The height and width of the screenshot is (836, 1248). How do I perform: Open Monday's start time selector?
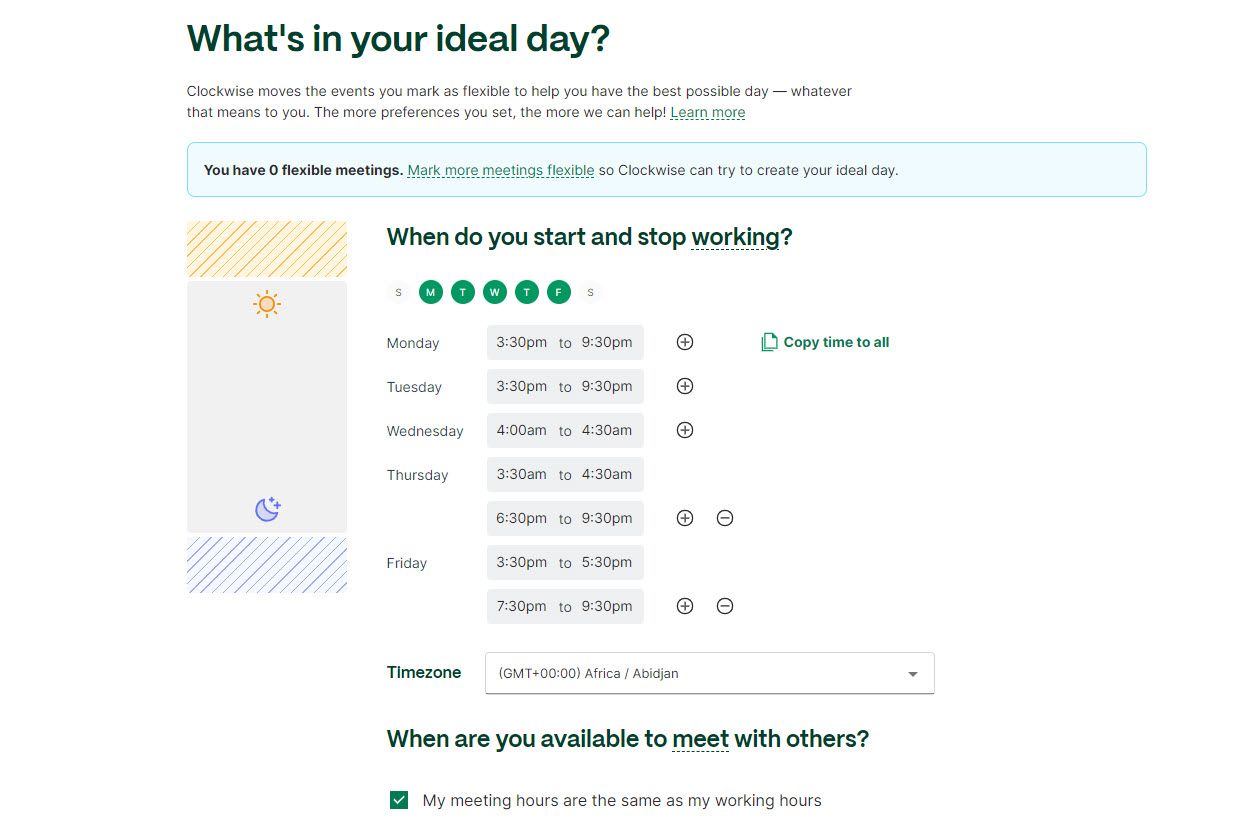[x=521, y=342]
